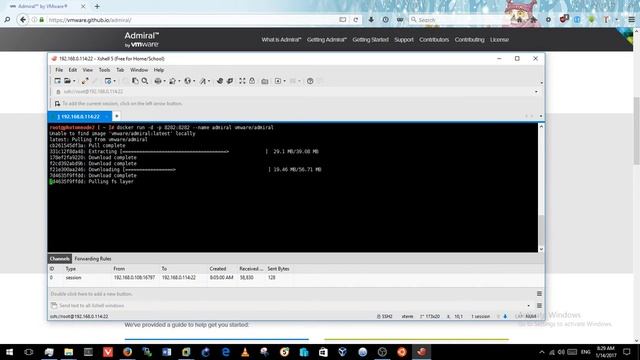Expand the Properties icon dropdown arrow
640x360 pixels.
tap(115, 81)
